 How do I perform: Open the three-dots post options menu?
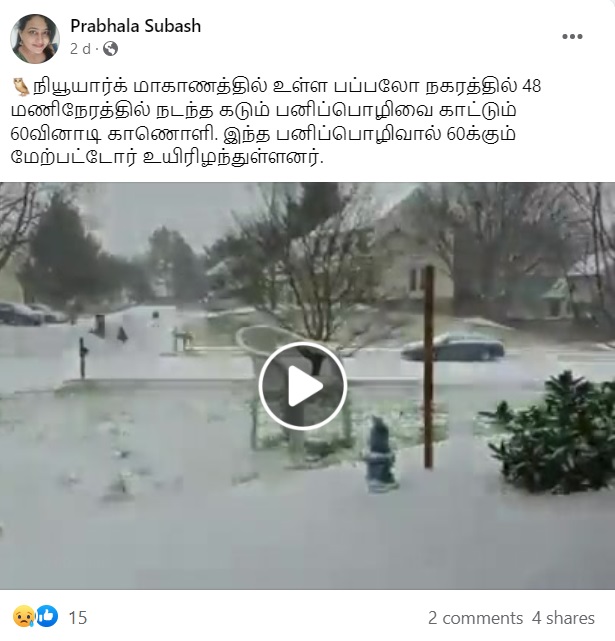pos(572,36)
